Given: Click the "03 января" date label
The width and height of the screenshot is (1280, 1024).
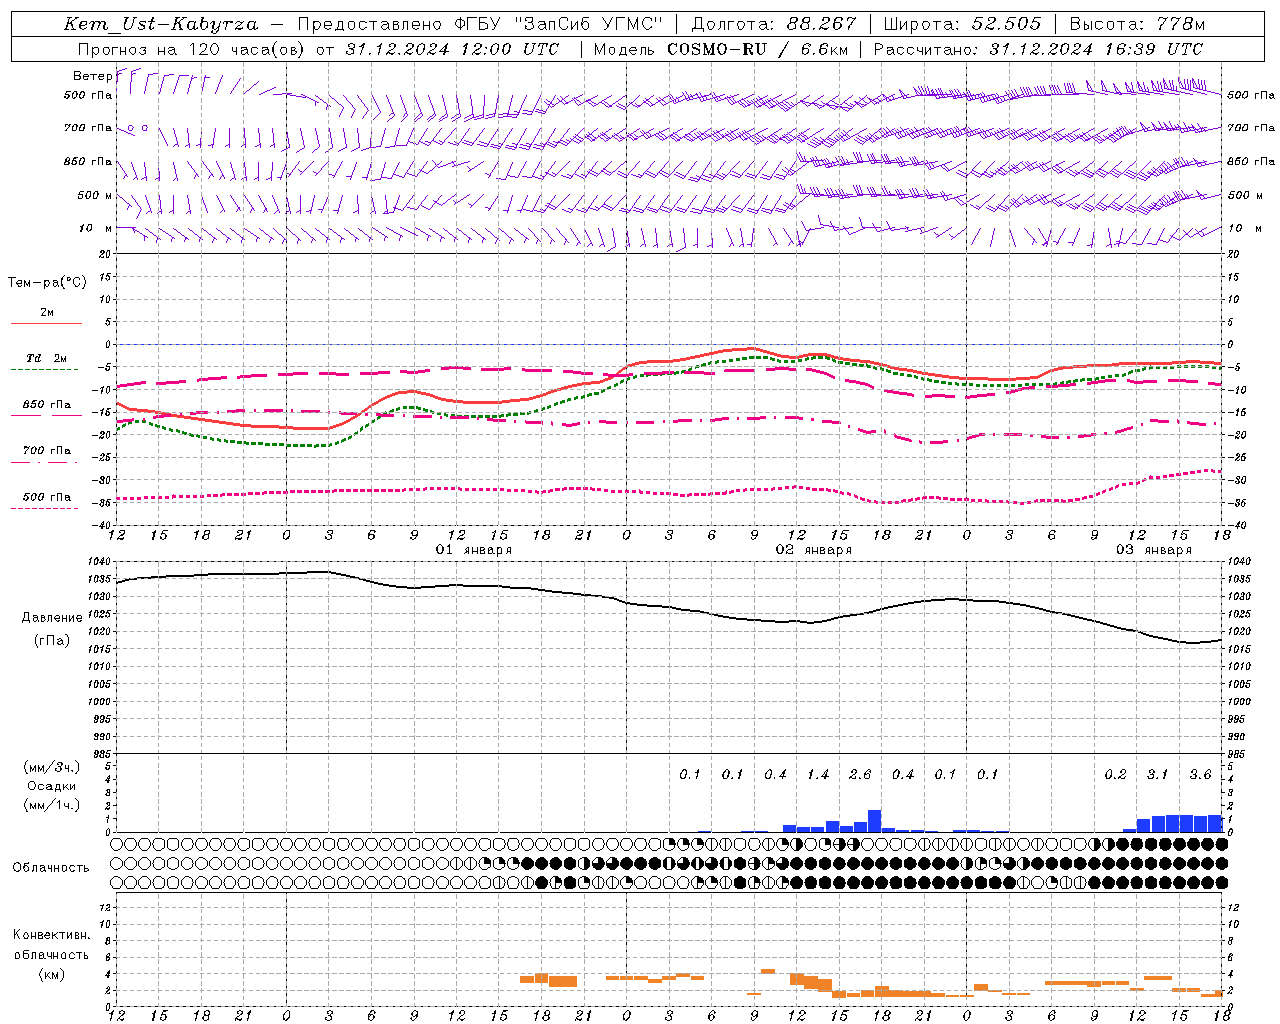Looking at the screenshot, I should (x=1154, y=550).
